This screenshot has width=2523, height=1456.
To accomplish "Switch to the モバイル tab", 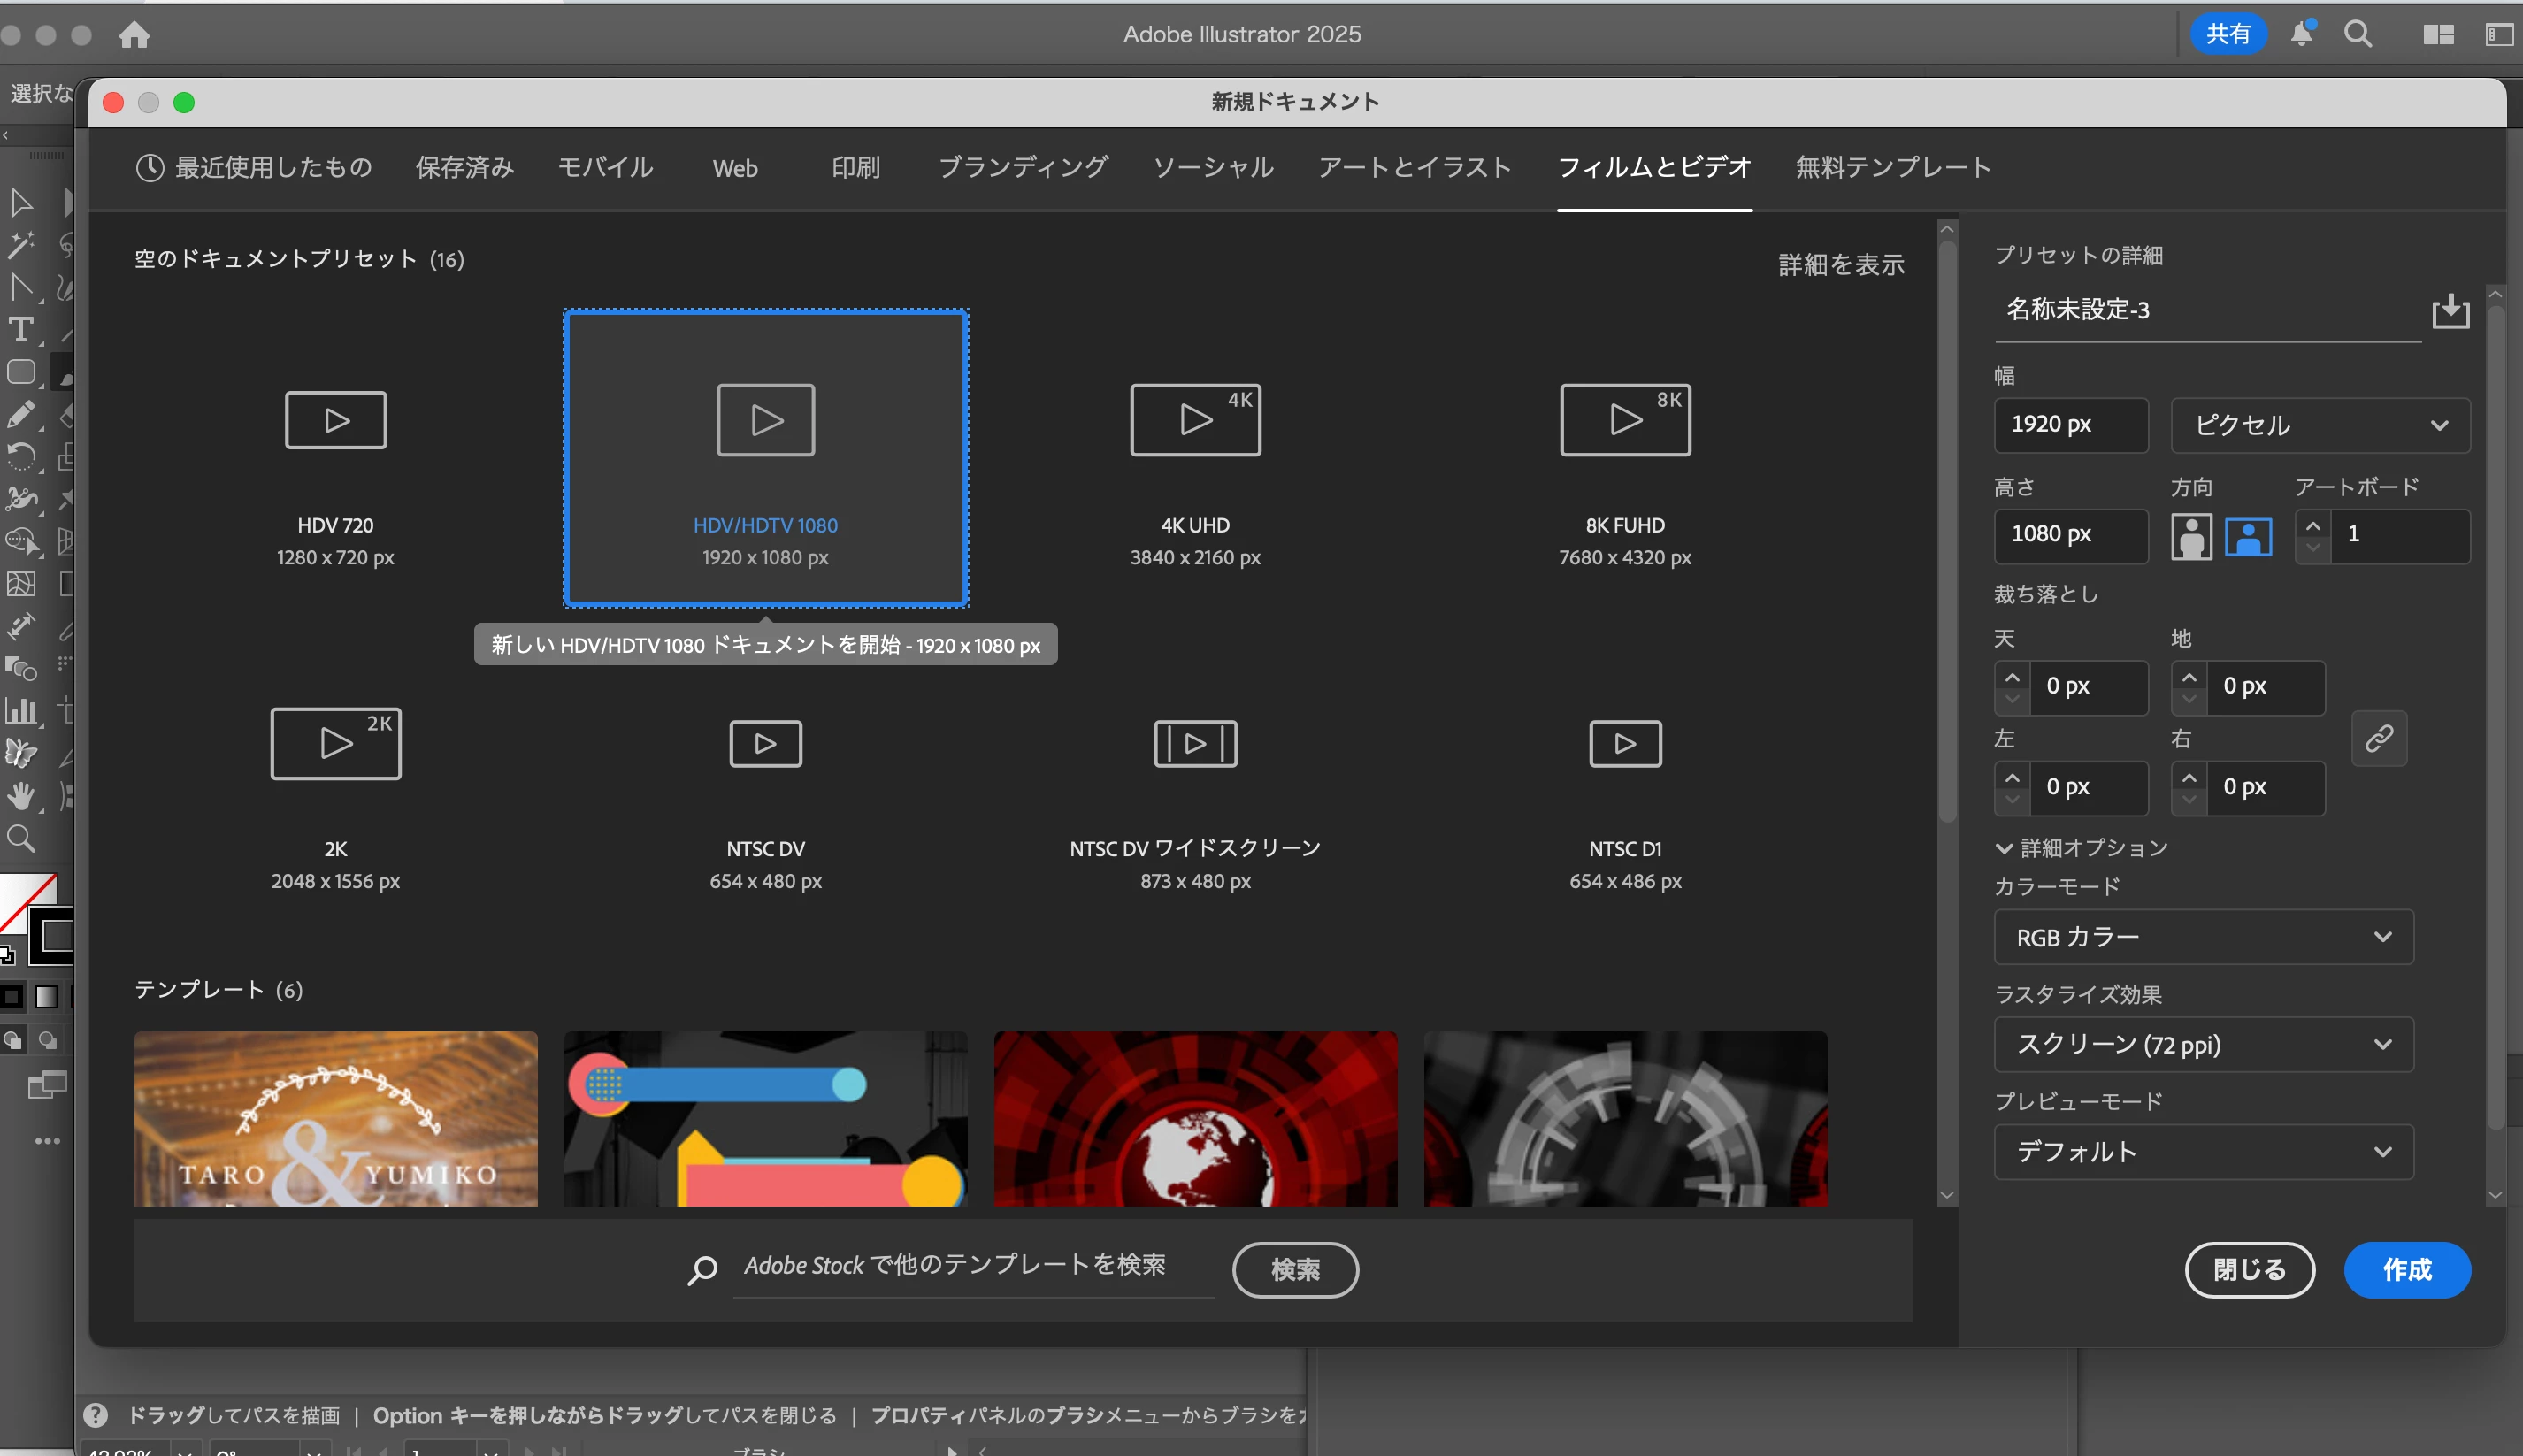I will [605, 167].
